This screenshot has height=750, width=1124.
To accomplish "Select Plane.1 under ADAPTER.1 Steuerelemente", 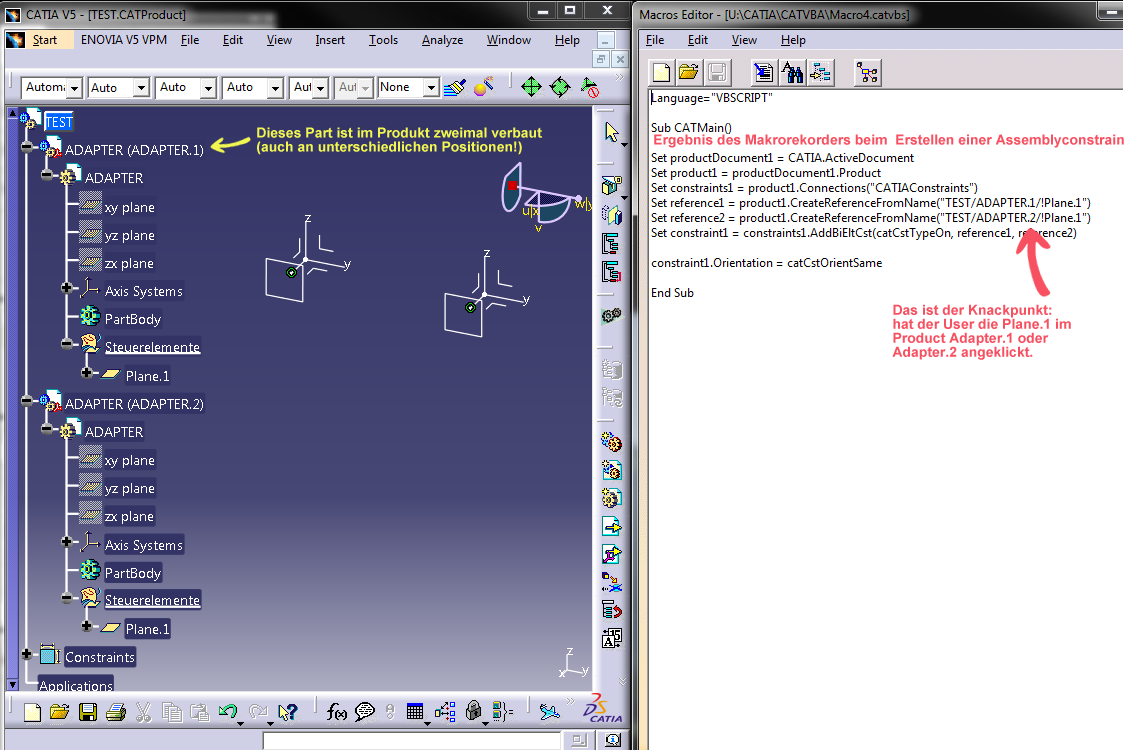I will click(x=147, y=376).
